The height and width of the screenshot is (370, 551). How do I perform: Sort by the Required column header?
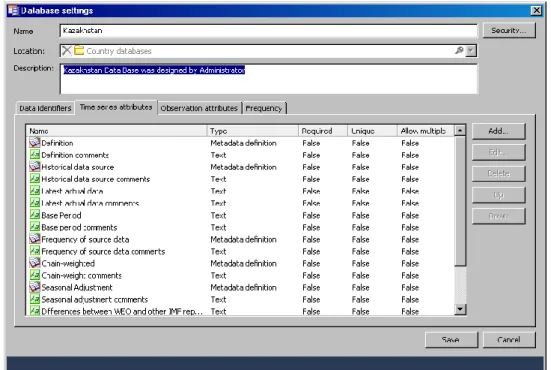pyautogui.click(x=323, y=131)
